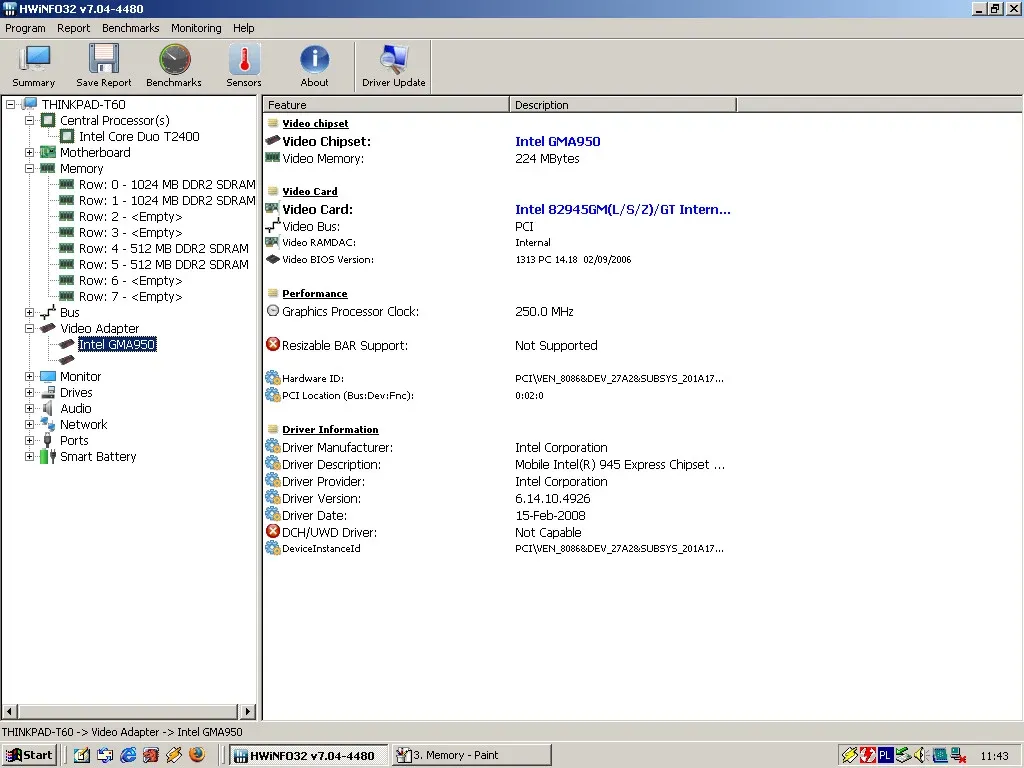Select Row: 7 - <Empty> memory slot
The image size is (1024, 768).
[x=131, y=296]
